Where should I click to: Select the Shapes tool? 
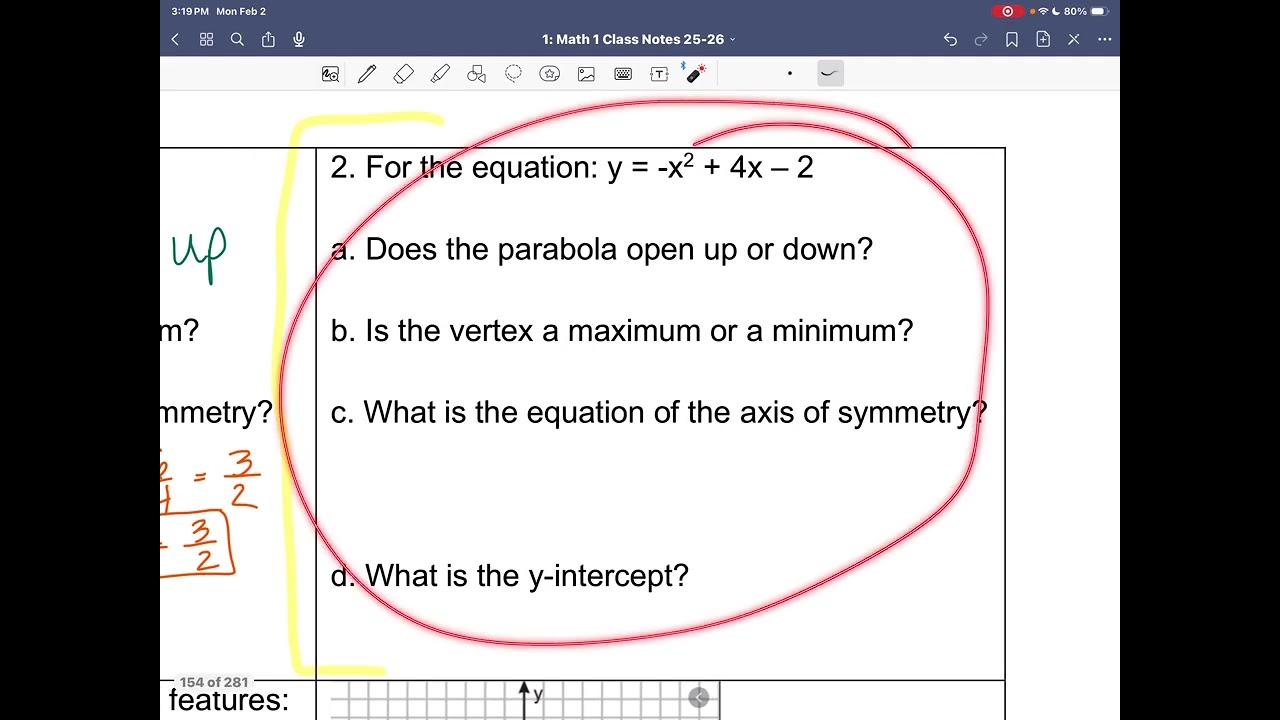[476, 74]
